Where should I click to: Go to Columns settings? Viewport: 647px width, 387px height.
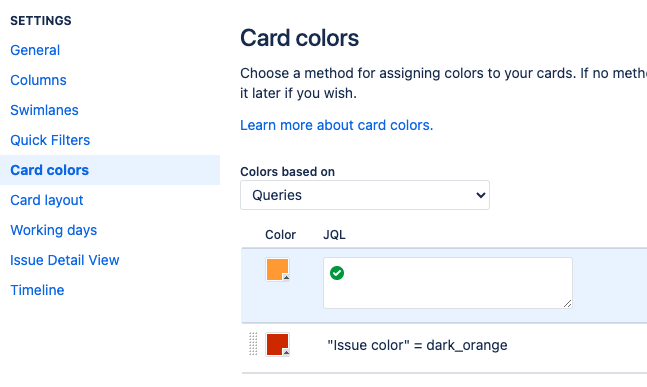pos(38,80)
